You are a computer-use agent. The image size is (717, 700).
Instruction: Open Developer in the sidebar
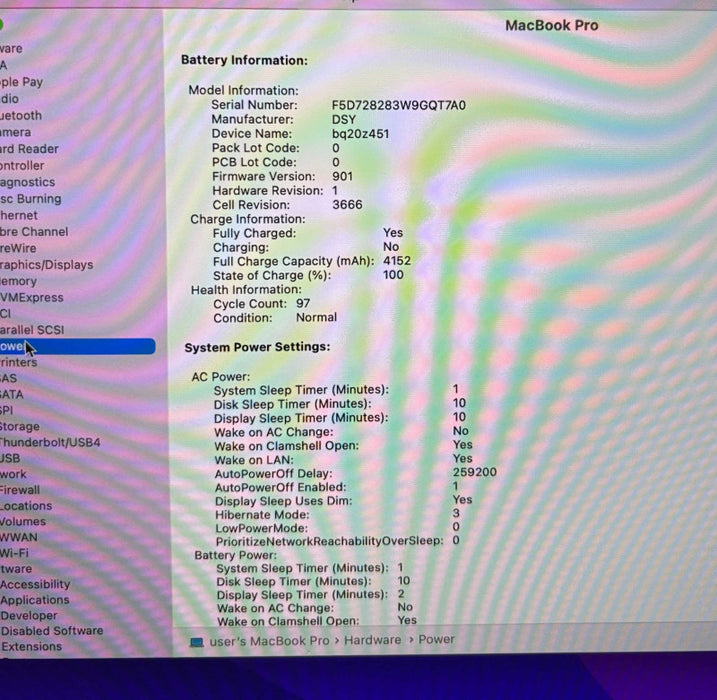click(29, 615)
